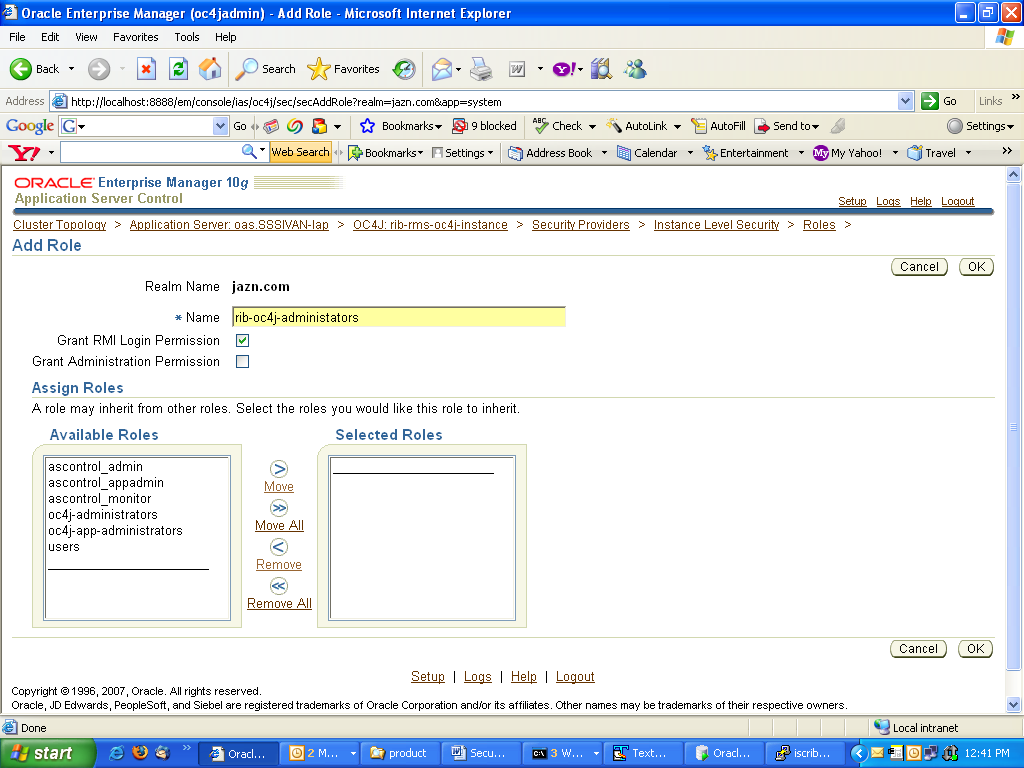Click the Print icon
1024x768 pixels.
(481, 69)
